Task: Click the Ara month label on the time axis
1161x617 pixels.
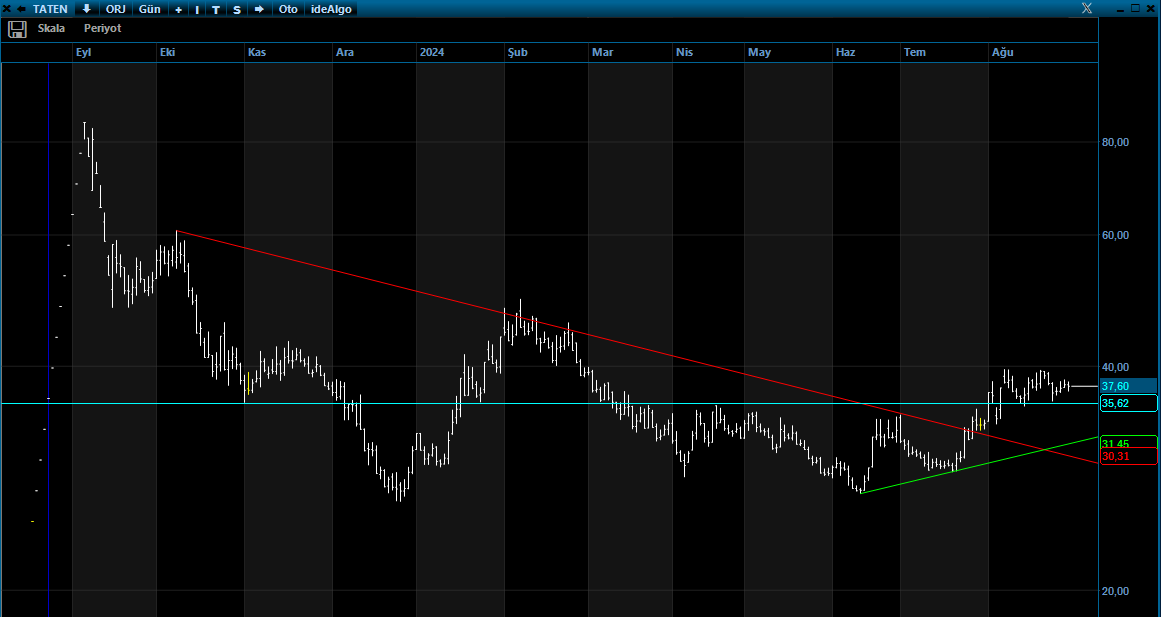Action: coord(344,52)
